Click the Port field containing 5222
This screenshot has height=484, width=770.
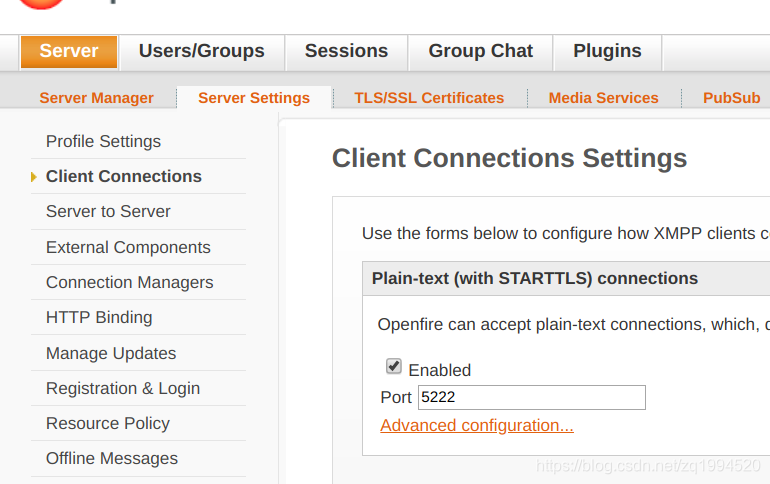pos(532,397)
